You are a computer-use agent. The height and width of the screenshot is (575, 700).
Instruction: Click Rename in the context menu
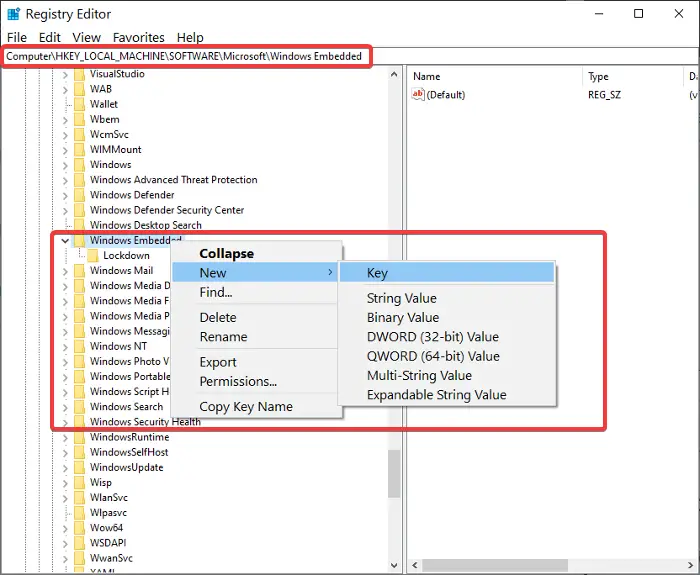[x=257, y=337]
